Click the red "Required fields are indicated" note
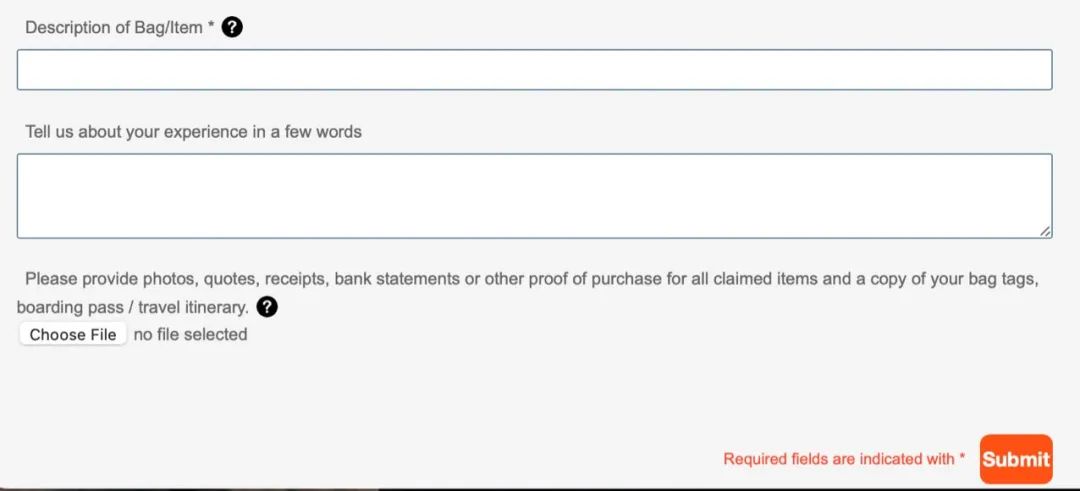 (x=838, y=459)
